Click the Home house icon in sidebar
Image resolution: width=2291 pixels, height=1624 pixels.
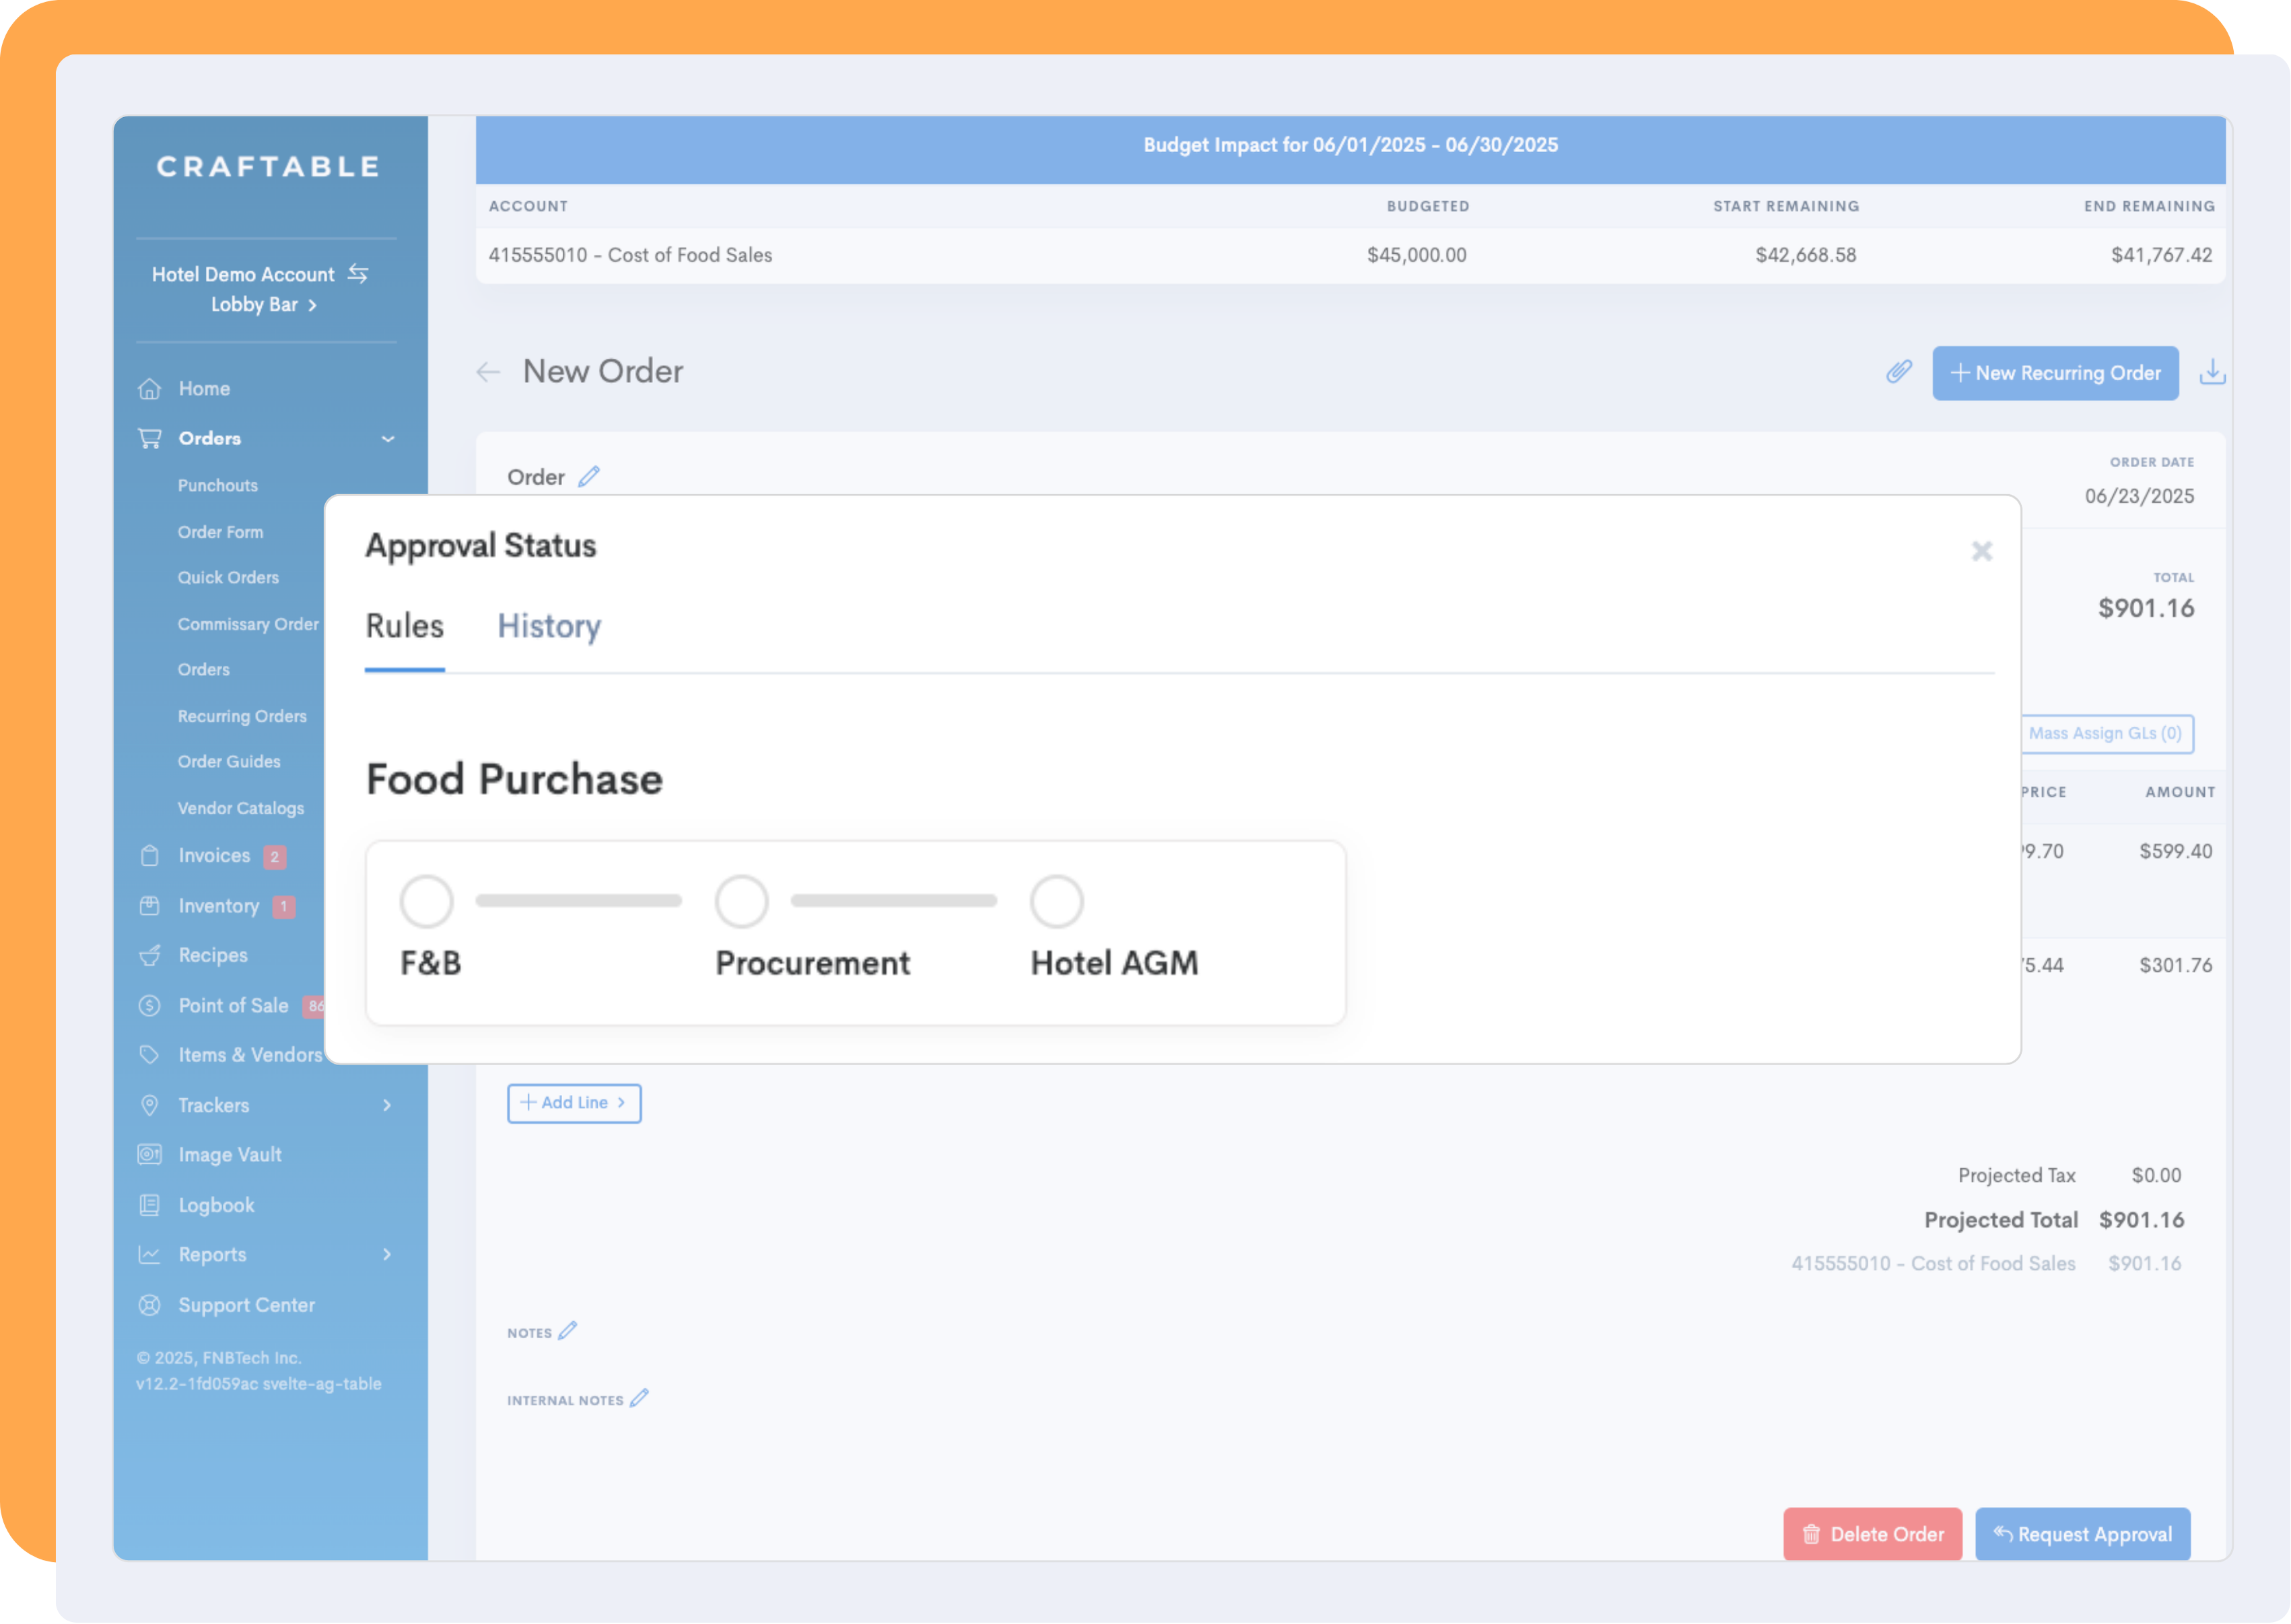(149, 389)
